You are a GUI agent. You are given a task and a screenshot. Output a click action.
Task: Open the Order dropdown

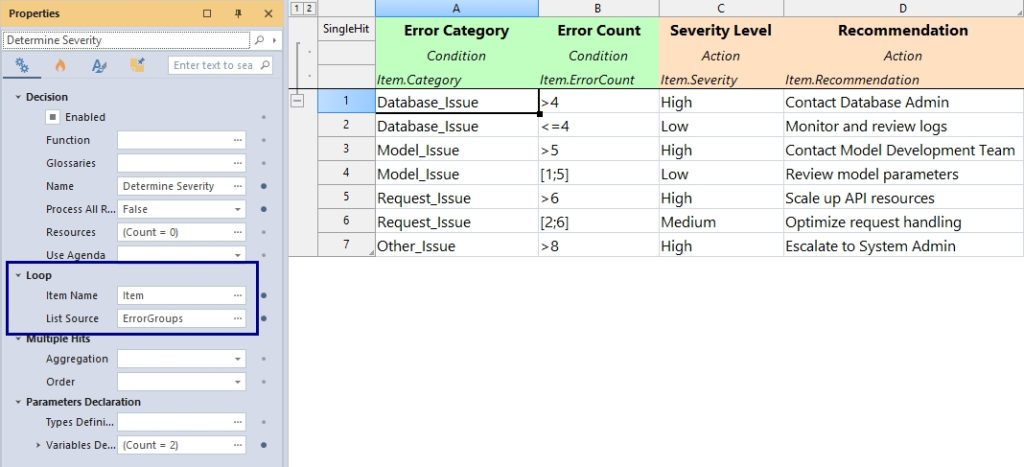(238, 382)
